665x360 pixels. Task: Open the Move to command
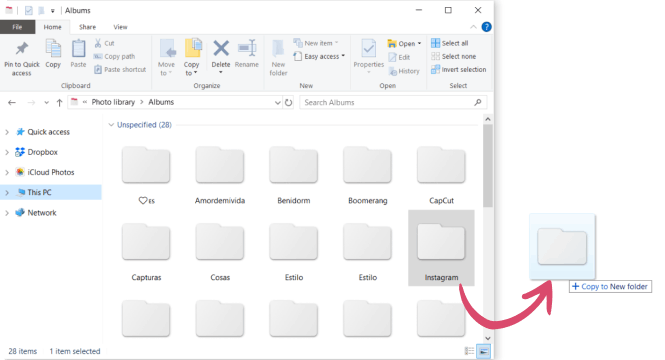(166, 57)
